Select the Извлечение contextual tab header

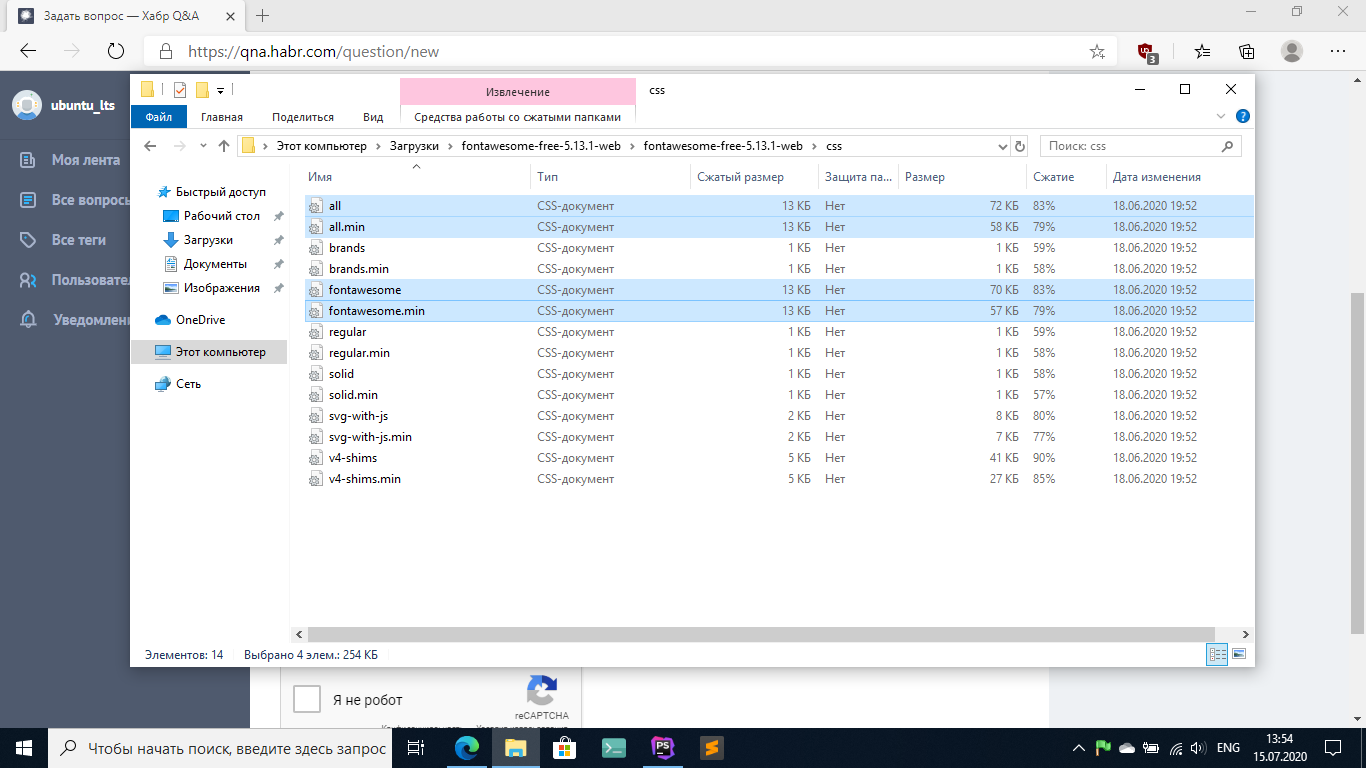click(x=518, y=92)
